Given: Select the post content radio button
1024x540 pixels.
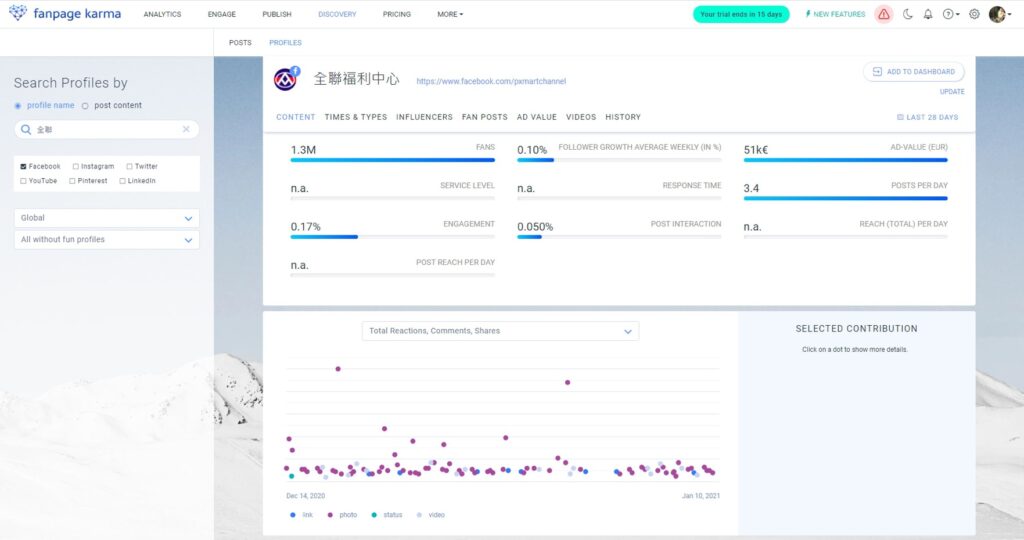Looking at the screenshot, I should pos(85,105).
